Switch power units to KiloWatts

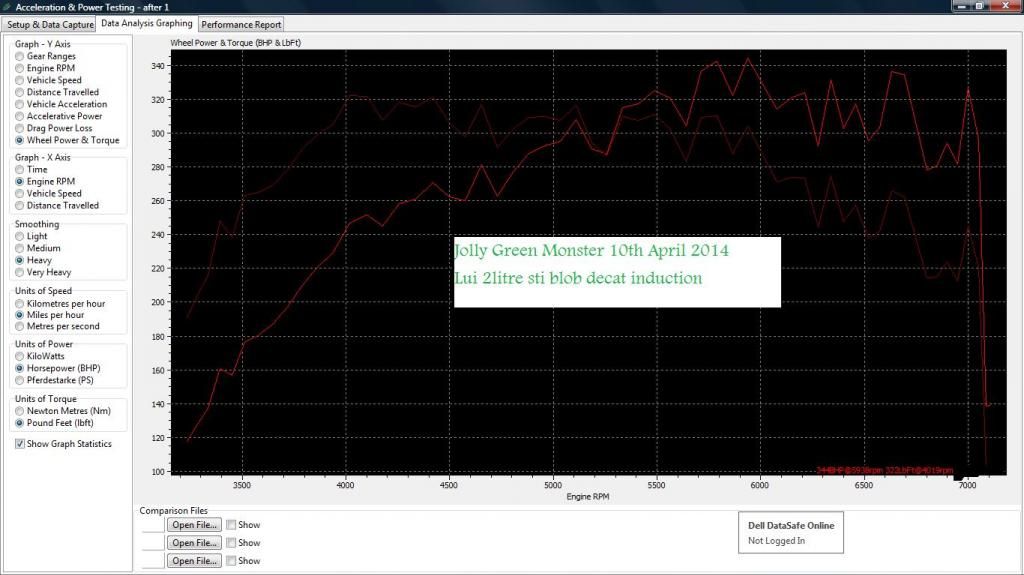coord(20,357)
